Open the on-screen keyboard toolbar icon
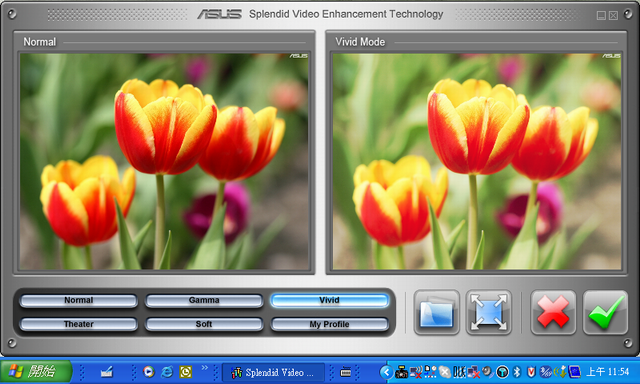 click(x=346, y=372)
